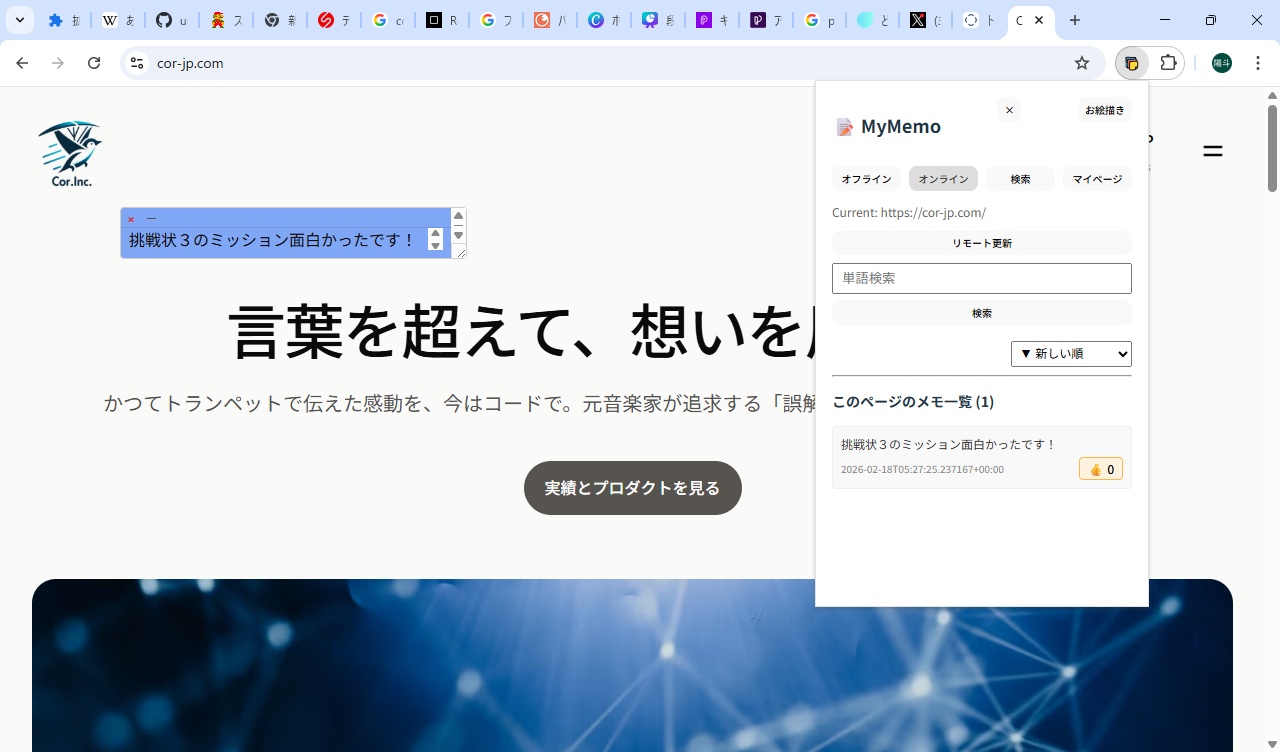Click the up stepper on the memo note
1280x752 pixels.
tap(435, 232)
